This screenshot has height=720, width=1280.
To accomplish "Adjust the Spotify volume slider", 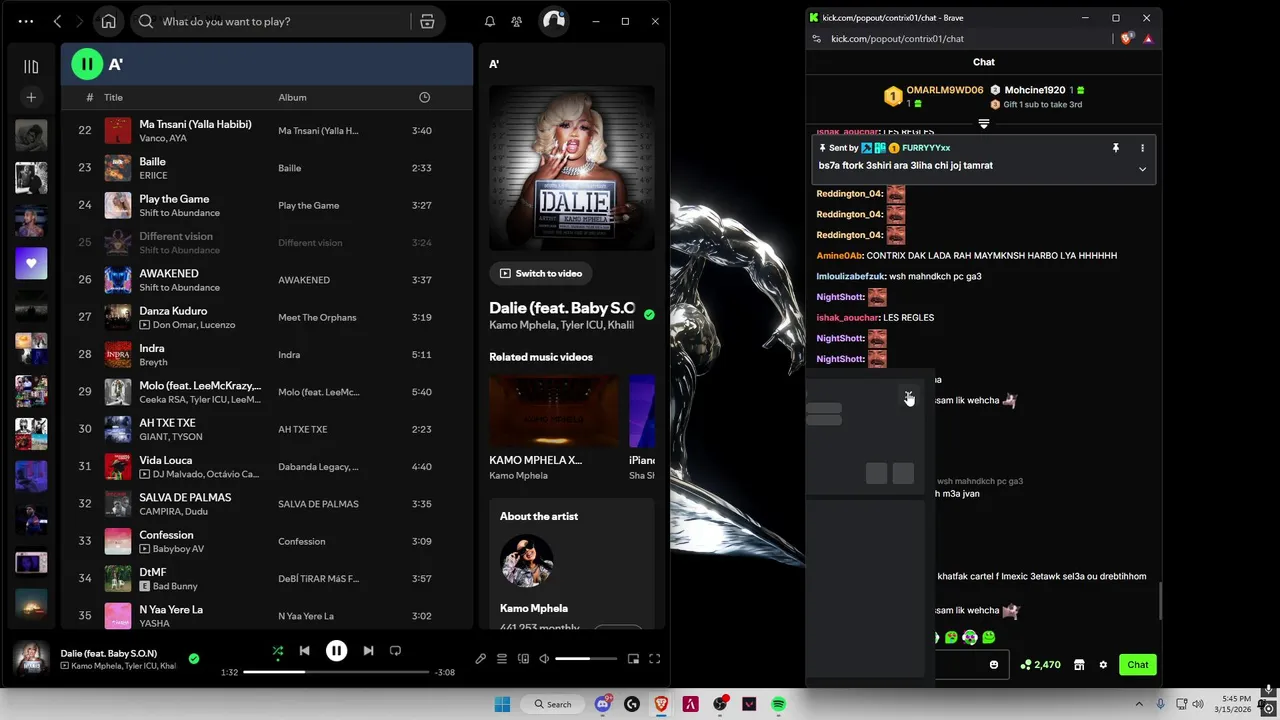I will (586, 659).
